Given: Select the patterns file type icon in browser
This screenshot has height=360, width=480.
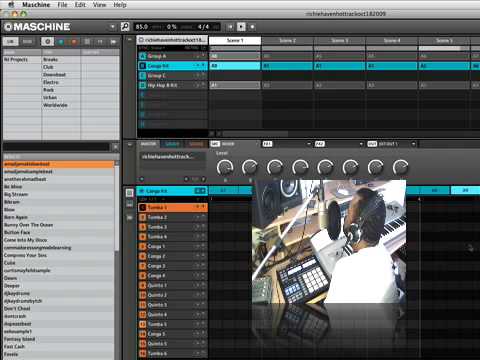Looking at the screenshot, I should [x=87, y=42].
